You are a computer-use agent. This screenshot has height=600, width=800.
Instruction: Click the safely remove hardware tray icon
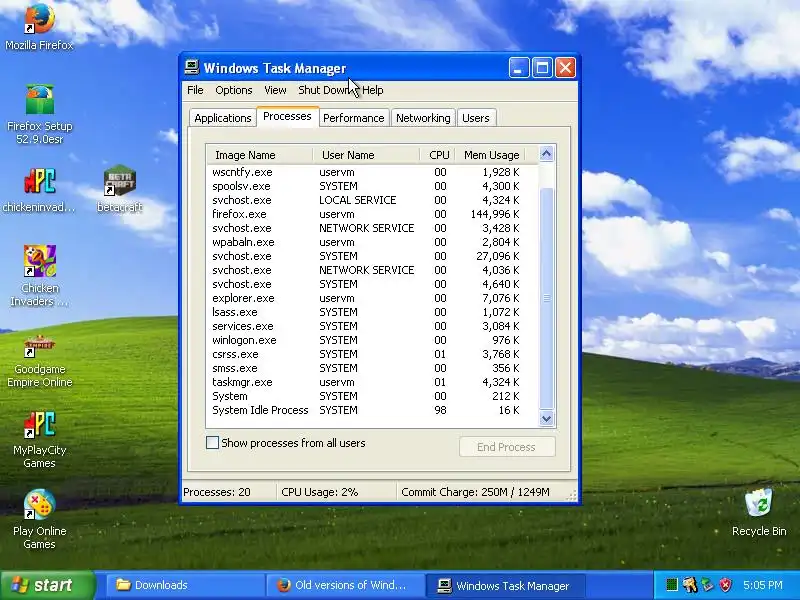pyautogui.click(x=707, y=585)
